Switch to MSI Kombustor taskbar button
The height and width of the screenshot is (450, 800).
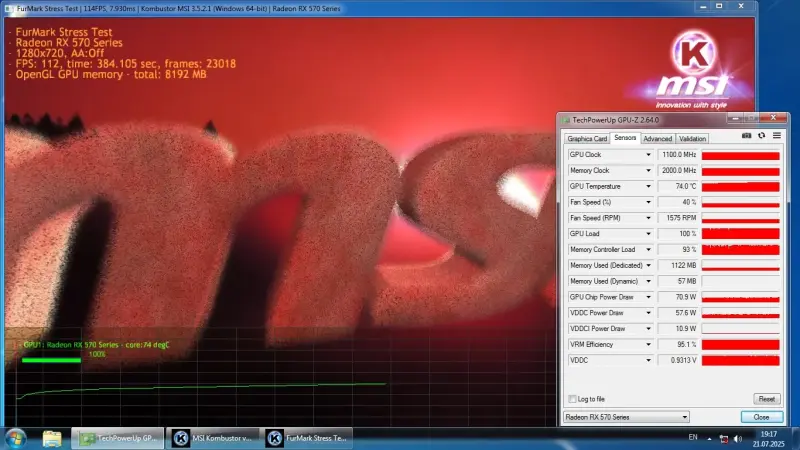click(x=214, y=438)
